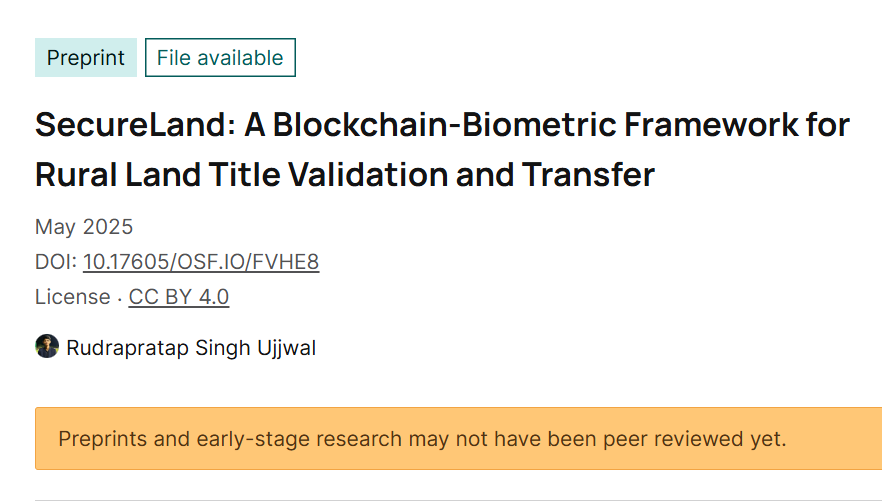Image resolution: width=882 pixels, height=501 pixels.
Task: Click the License label text
Action: (72, 297)
